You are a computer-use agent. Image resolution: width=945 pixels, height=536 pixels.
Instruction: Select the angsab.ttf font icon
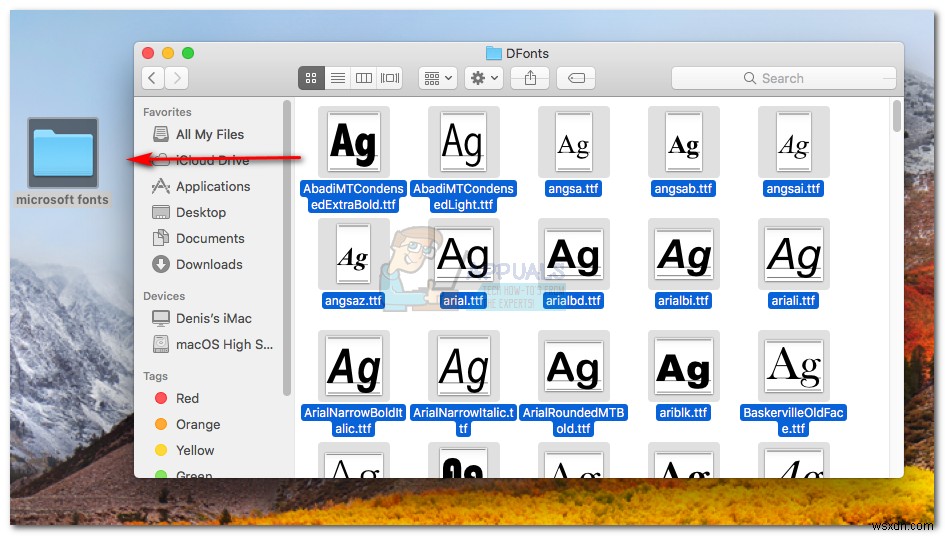click(683, 142)
